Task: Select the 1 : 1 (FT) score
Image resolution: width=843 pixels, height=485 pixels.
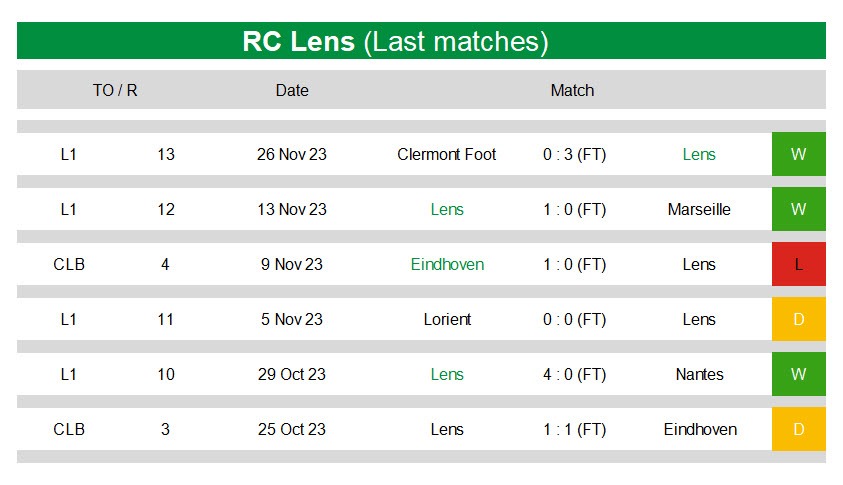Action: [x=574, y=430]
